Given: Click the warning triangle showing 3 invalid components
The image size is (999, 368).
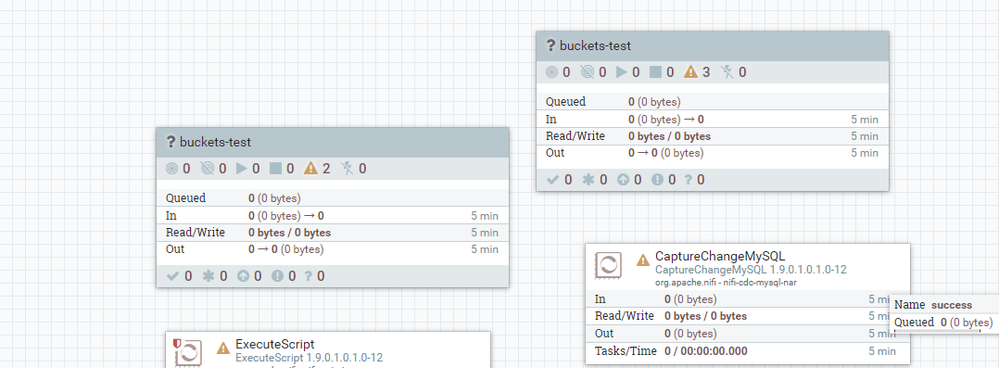Looking at the screenshot, I should [x=691, y=72].
